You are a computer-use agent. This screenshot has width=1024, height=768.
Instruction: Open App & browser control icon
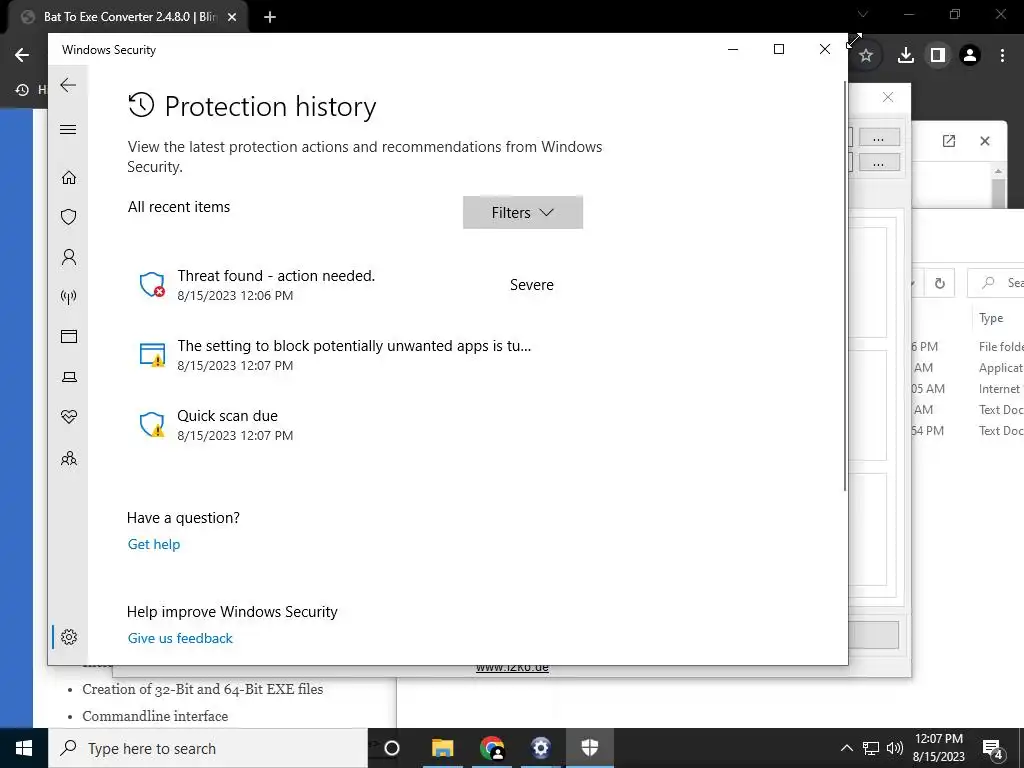(x=69, y=336)
